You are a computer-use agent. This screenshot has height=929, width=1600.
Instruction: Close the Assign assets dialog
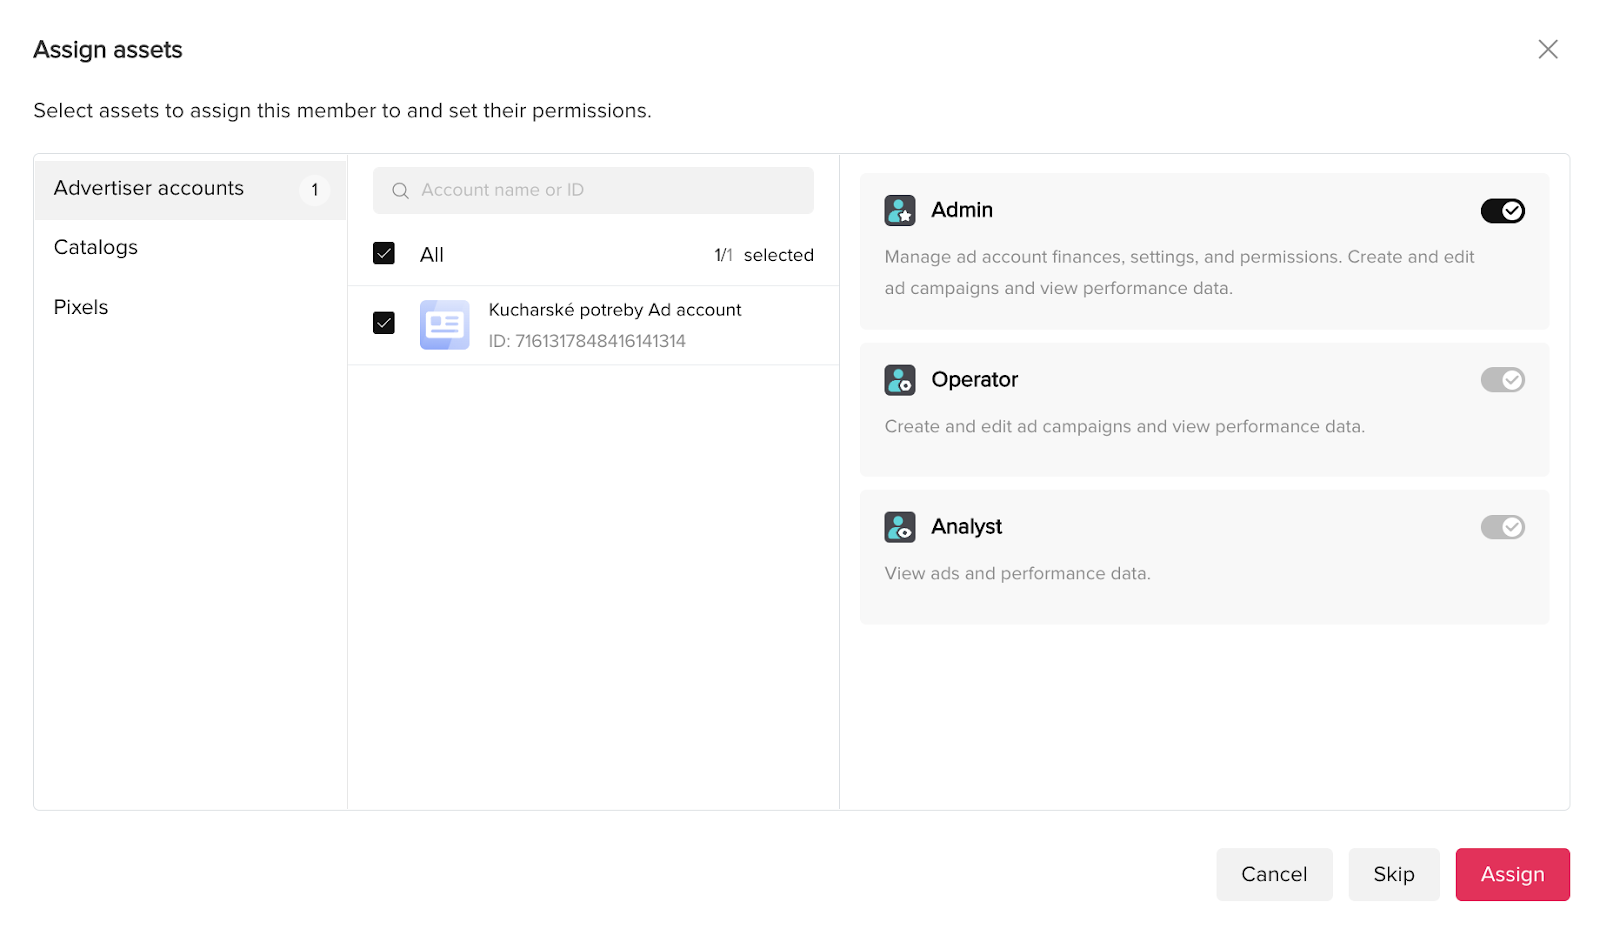point(1548,49)
